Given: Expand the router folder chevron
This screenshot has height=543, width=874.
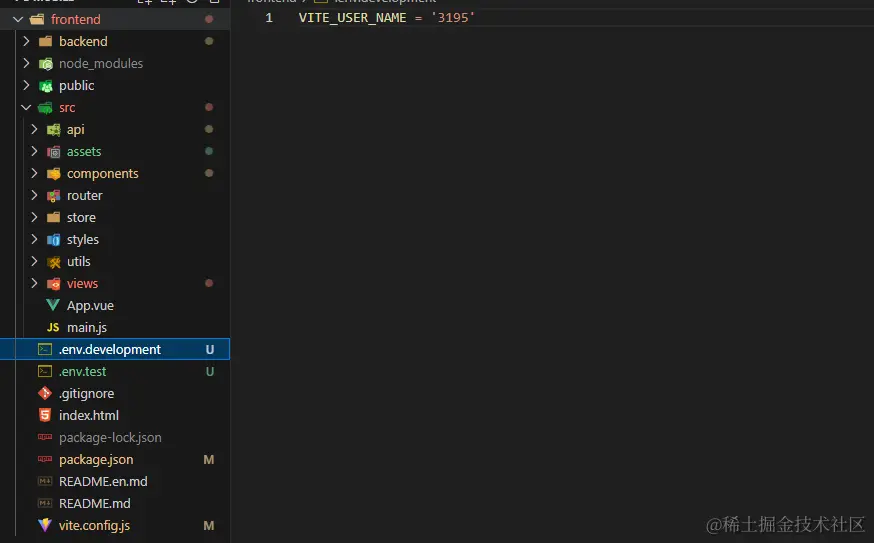Looking at the screenshot, I should click(x=34, y=196).
